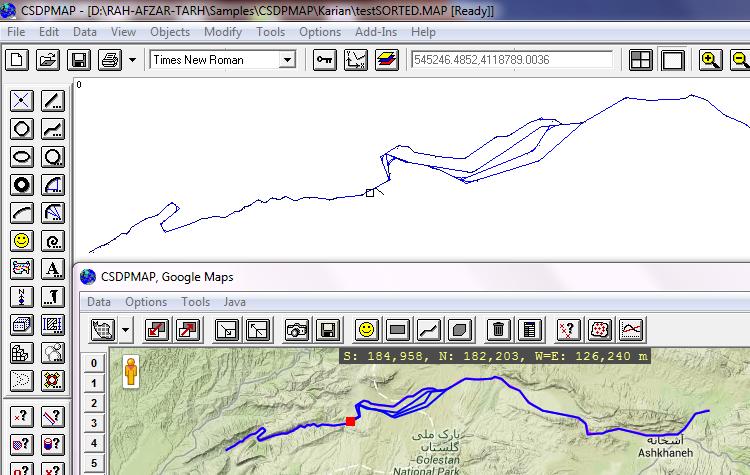Click the coordinates input field
The height and width of the screenshot is (475, 750).
click(x=512, y=60)
